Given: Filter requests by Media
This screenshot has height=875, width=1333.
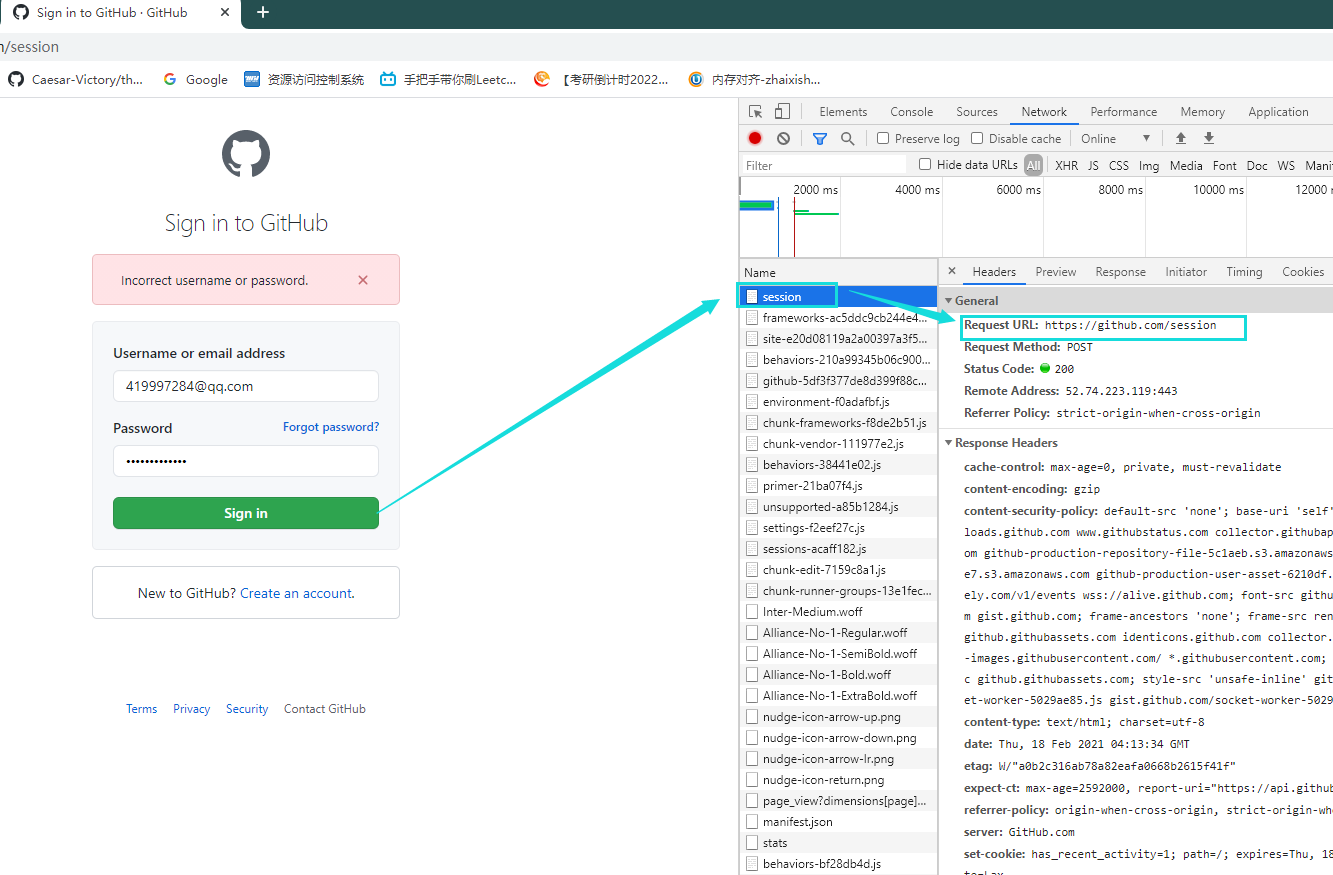Looking at the screenshot, I should click(1186, 166).
